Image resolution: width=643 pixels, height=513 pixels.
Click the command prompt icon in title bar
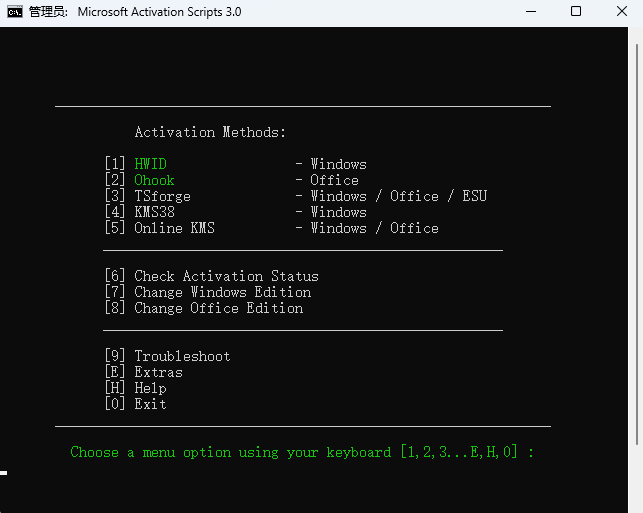pyautogui.click(x=15, y=12)
